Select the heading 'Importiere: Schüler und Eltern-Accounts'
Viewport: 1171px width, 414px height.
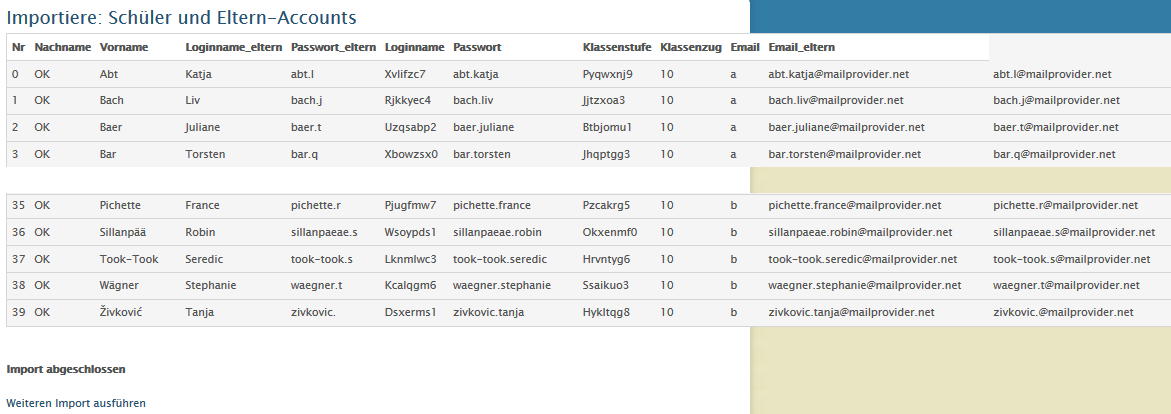[181, 17]
